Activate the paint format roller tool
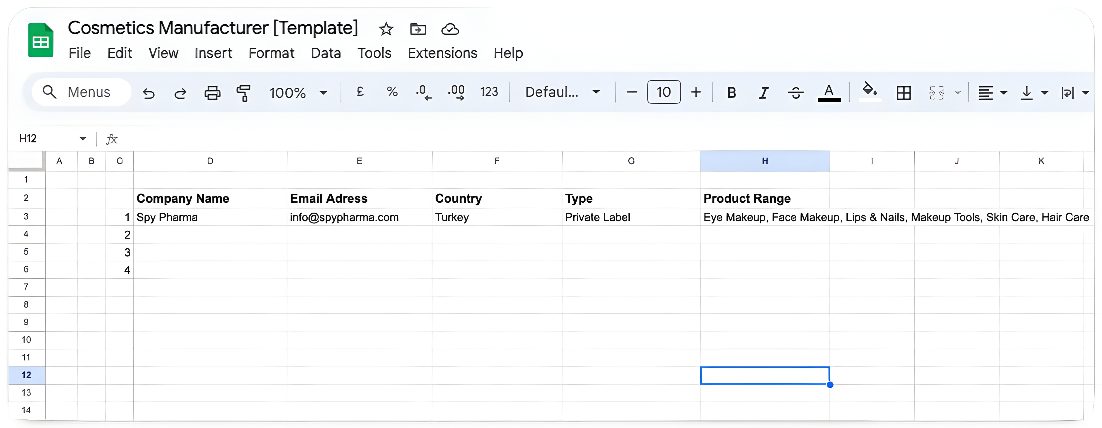Screen dimensions: 1102x428 [x=243, y=93]
